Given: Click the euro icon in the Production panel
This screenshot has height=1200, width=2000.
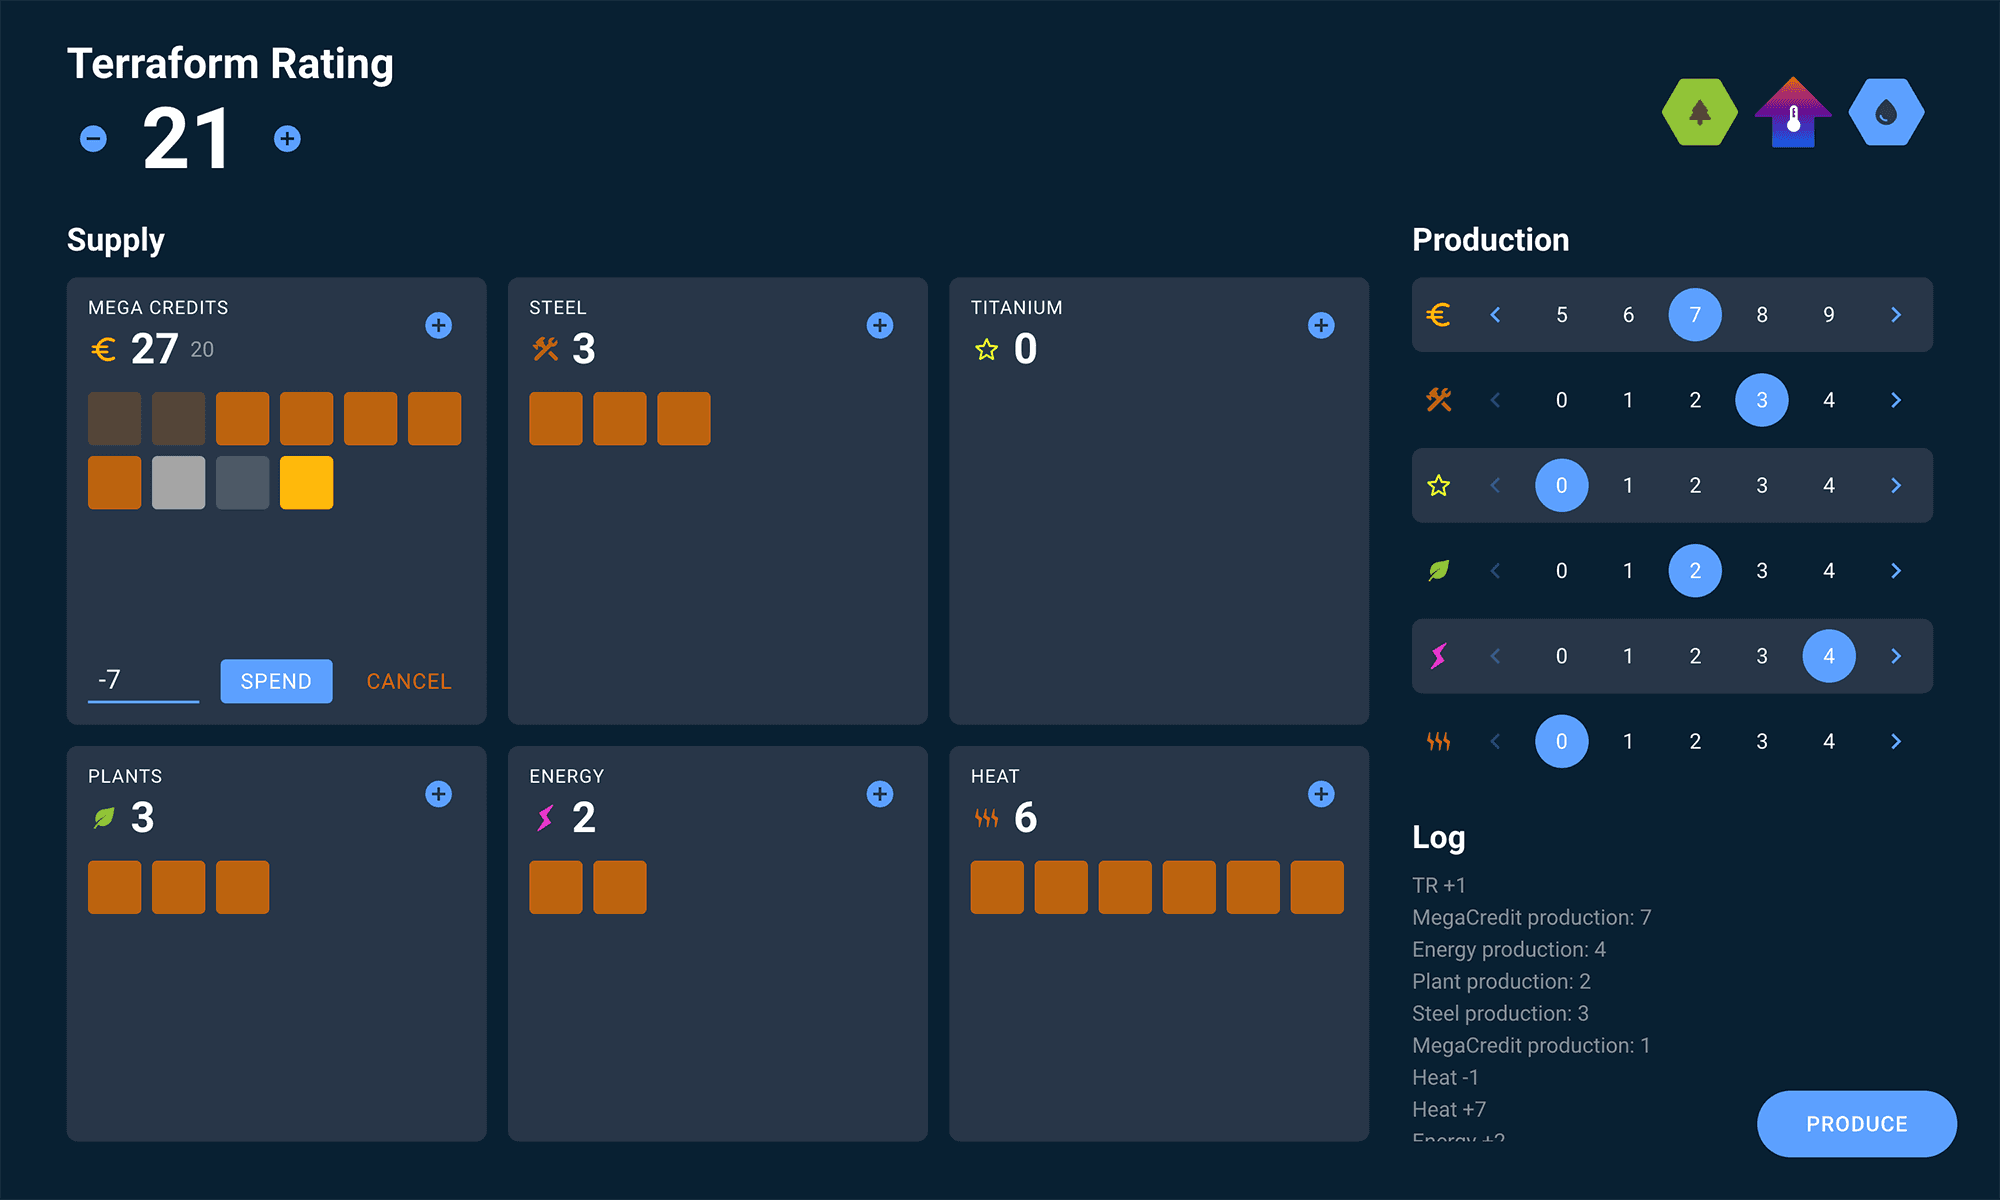Looking at the screenshot, I should click(x=1438, y=315).
